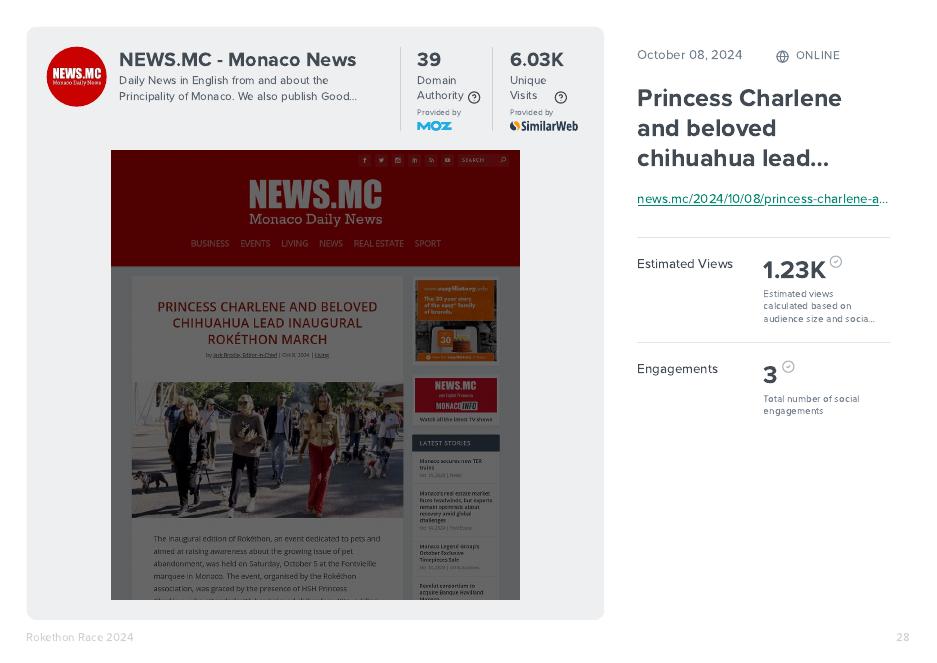Open the REAL ESTATE menu item
937x663 pixels.
pyautogui.click(x=378, y=243)
